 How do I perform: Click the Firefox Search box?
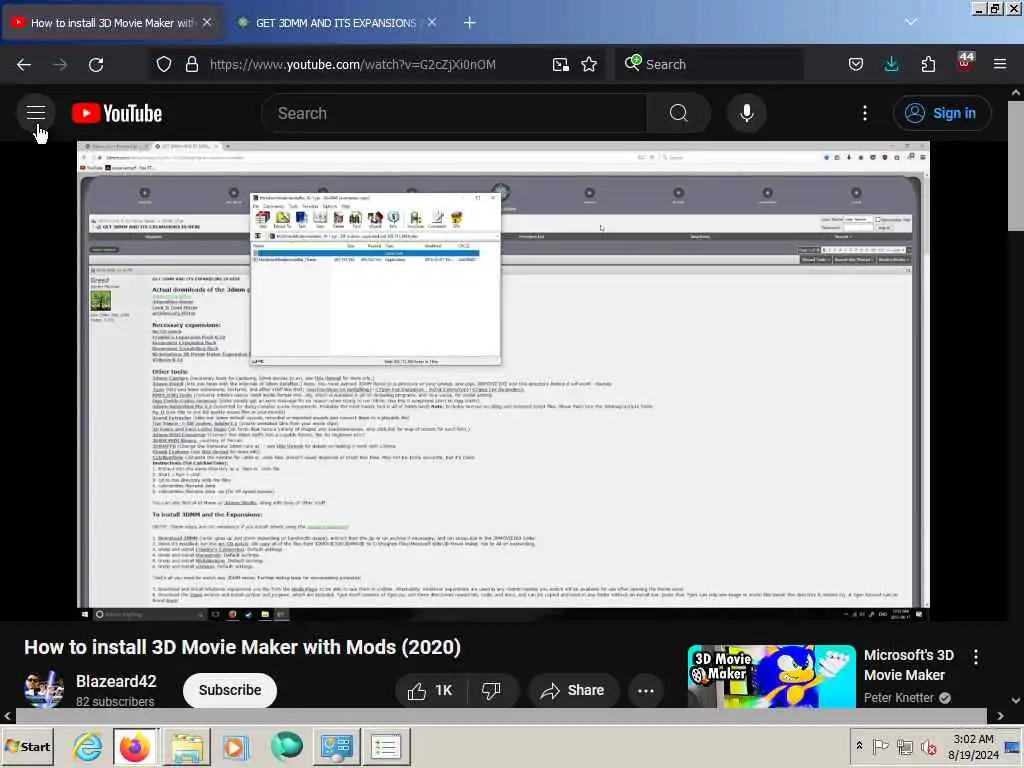(x=709, y=64)
